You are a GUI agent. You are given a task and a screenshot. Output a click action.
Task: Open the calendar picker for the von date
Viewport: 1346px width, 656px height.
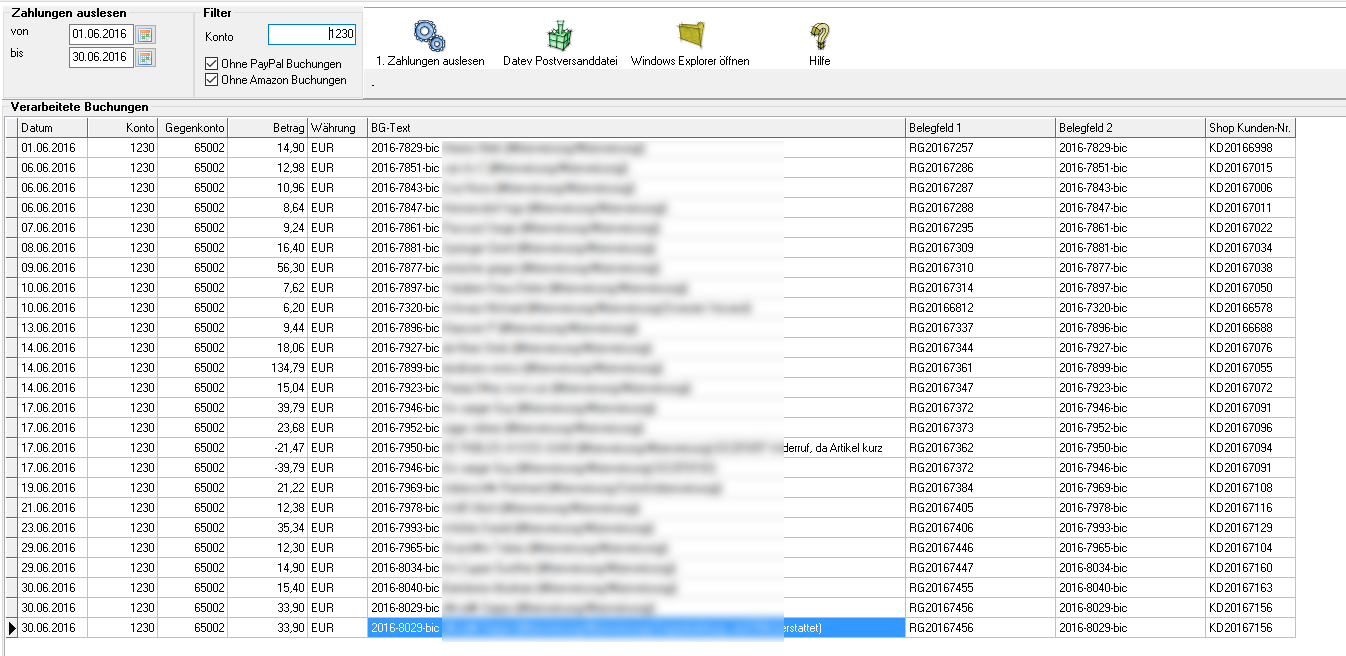146,35
